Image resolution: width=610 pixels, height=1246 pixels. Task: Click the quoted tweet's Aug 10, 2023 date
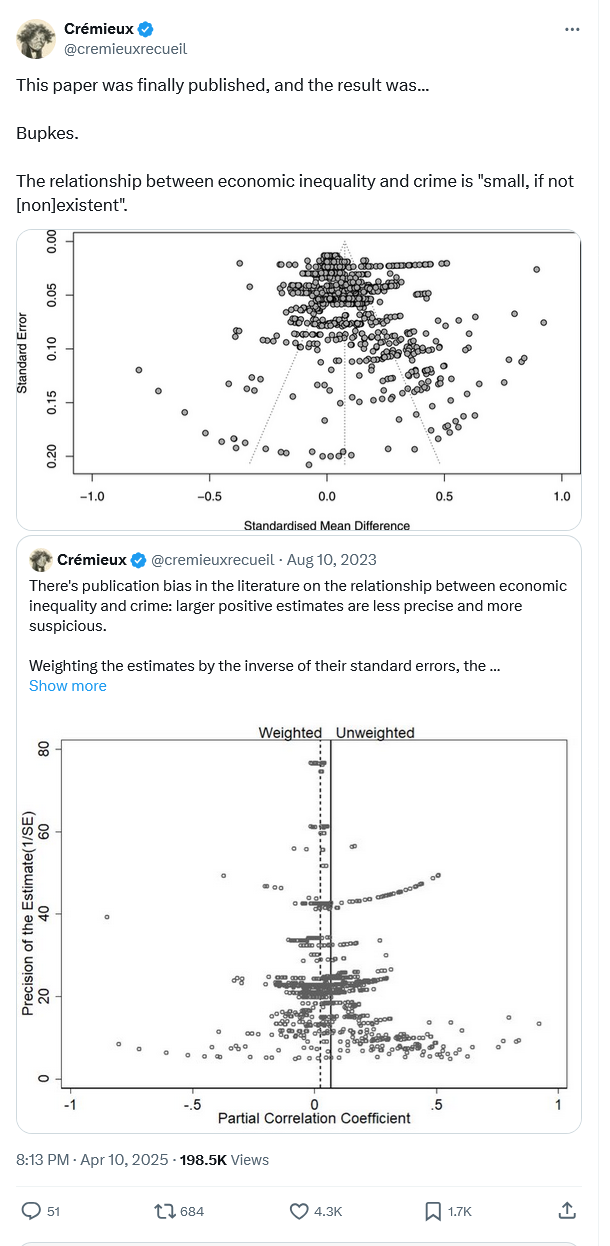pos(332,560)
